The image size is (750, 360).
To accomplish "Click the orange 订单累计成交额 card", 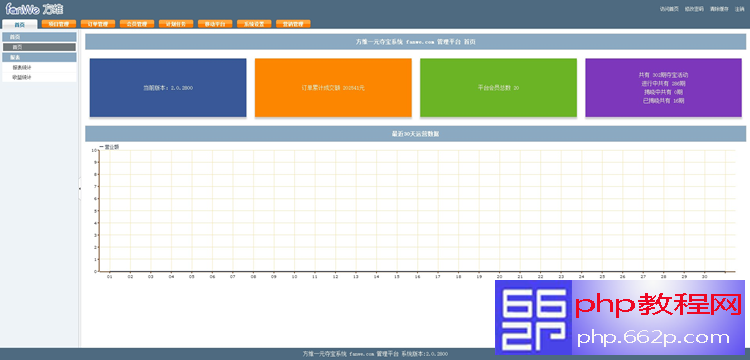I will 333,88.
